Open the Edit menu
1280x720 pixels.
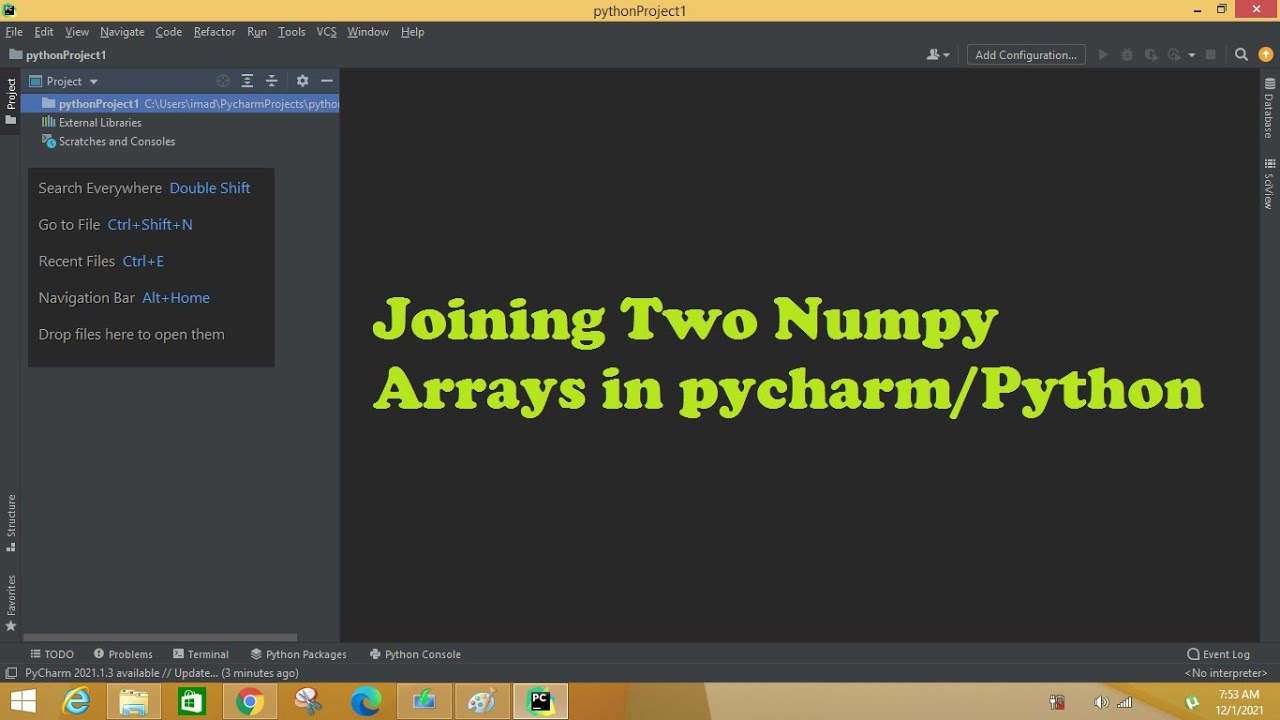tap(44, 32)
